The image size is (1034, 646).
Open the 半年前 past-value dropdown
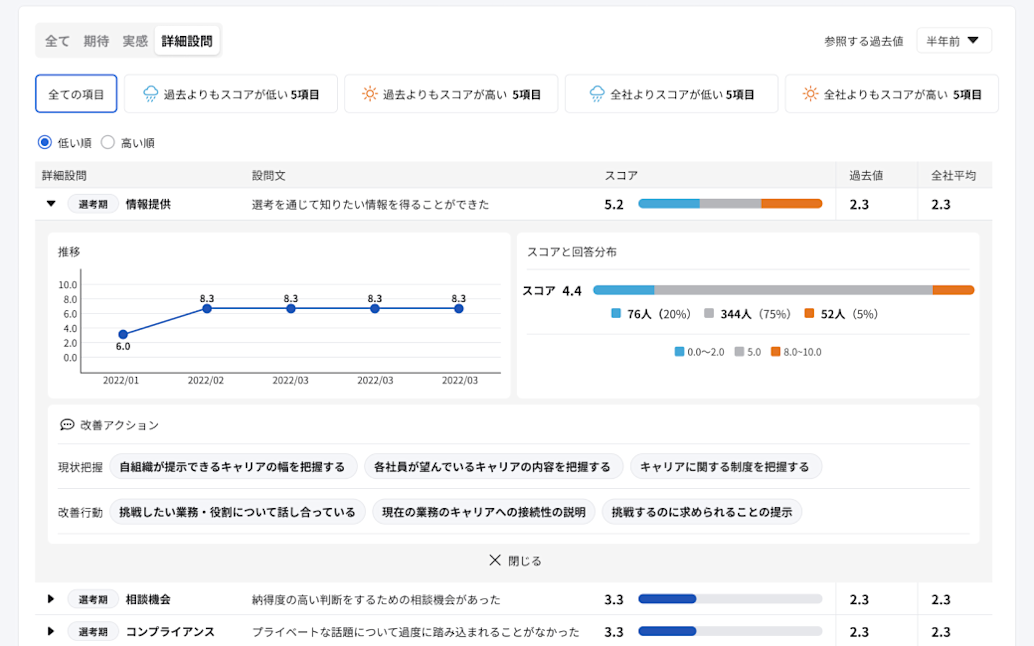pos(953,40)
